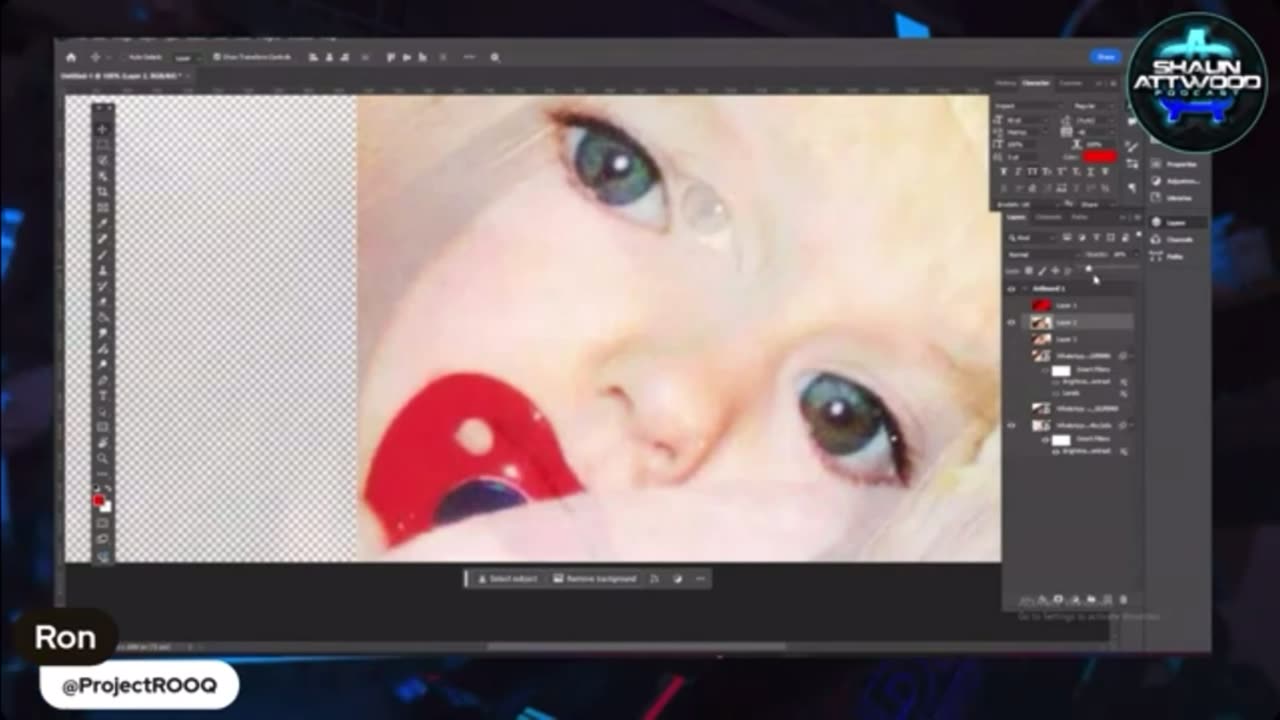The width and height of the screenshot is (1280, 720).
Task: Open search using the magnifier icon
Action: point(495,57)
